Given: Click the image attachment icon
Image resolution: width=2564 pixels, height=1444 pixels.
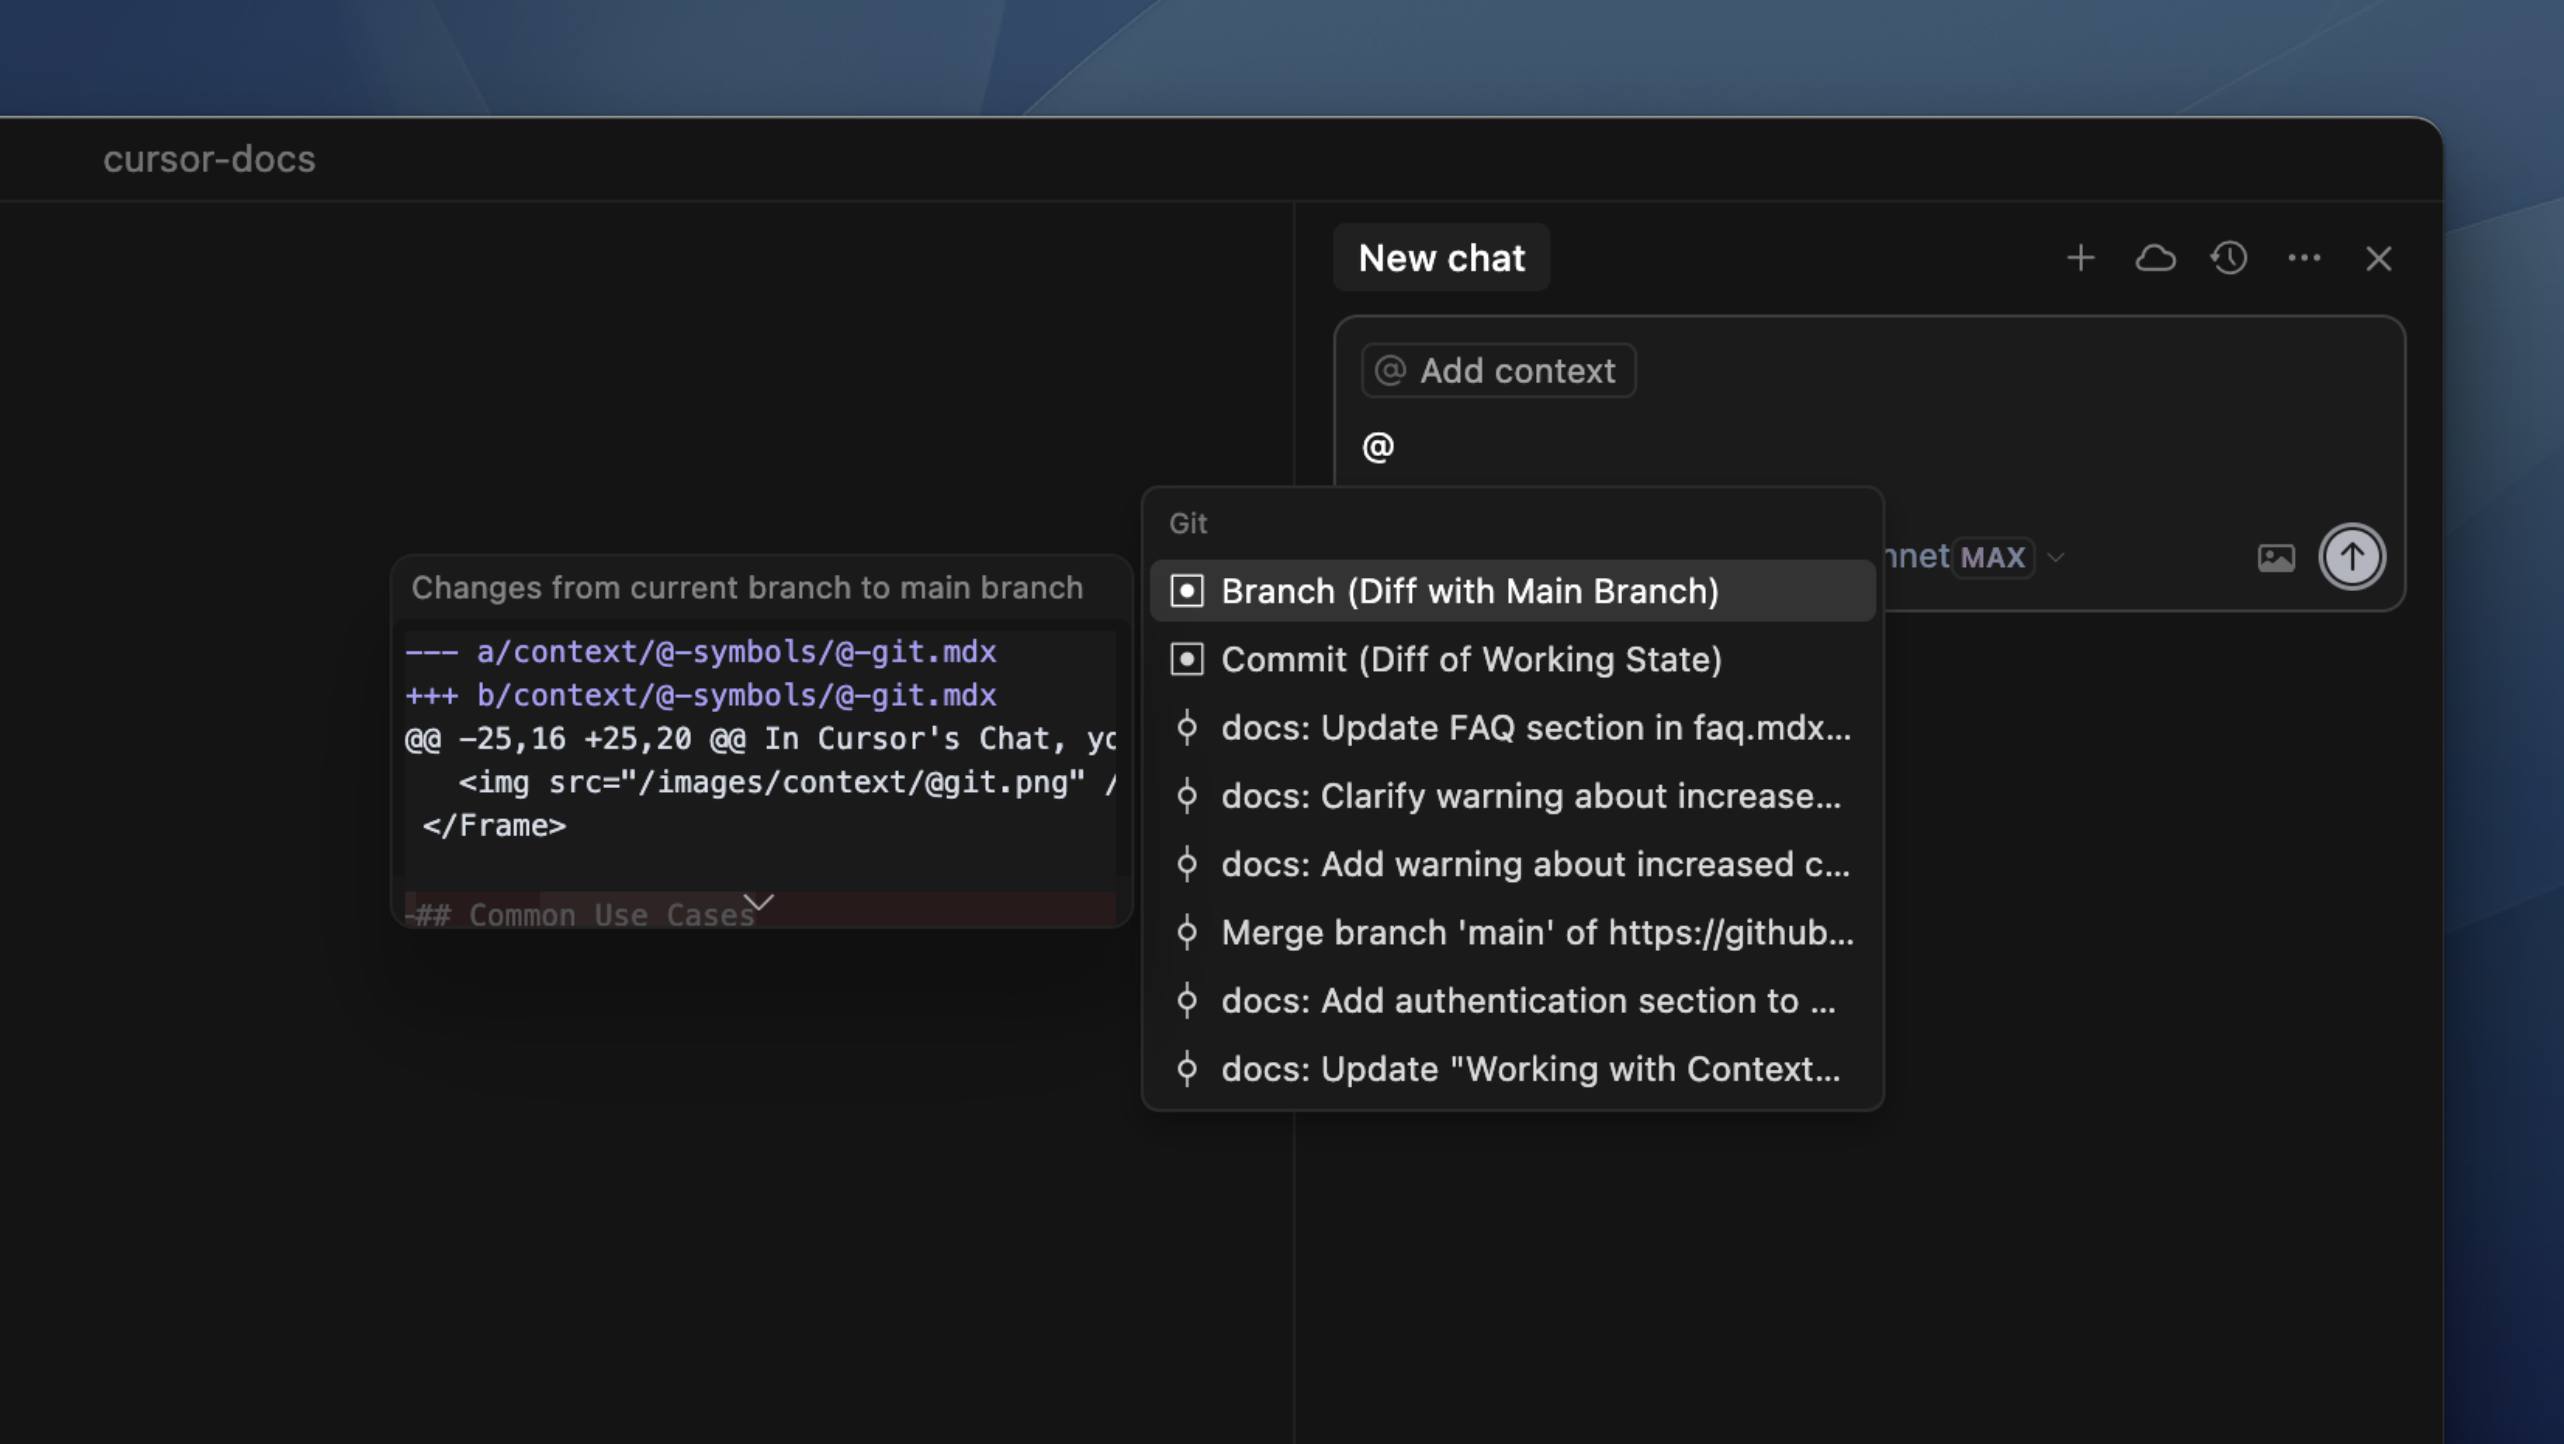Looking at the screenshot, I should pyautogui.click(x=2276, y=557).
